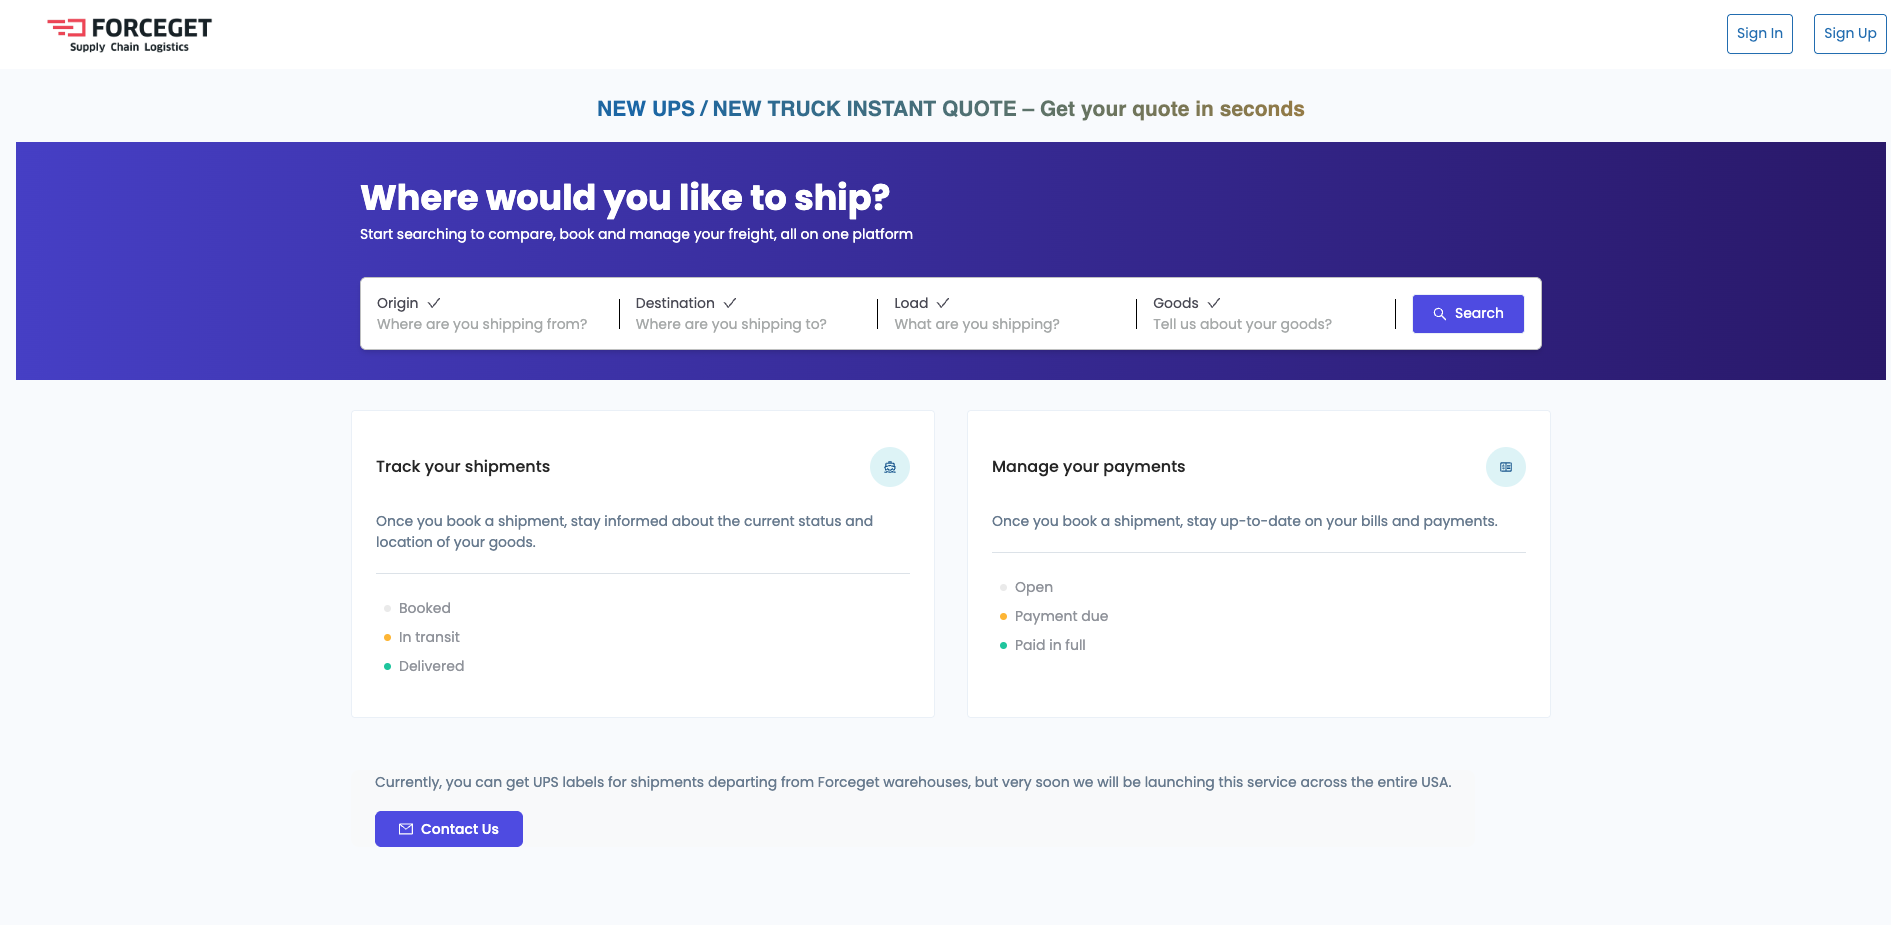This screenshot has width=1891, height=925.
Task: Click the Goods input field
Action: click(x=1242, y=323)
